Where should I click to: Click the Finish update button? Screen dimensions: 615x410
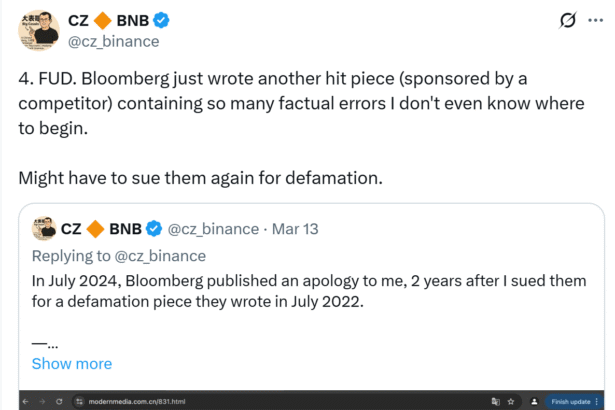tap(573, 401)
